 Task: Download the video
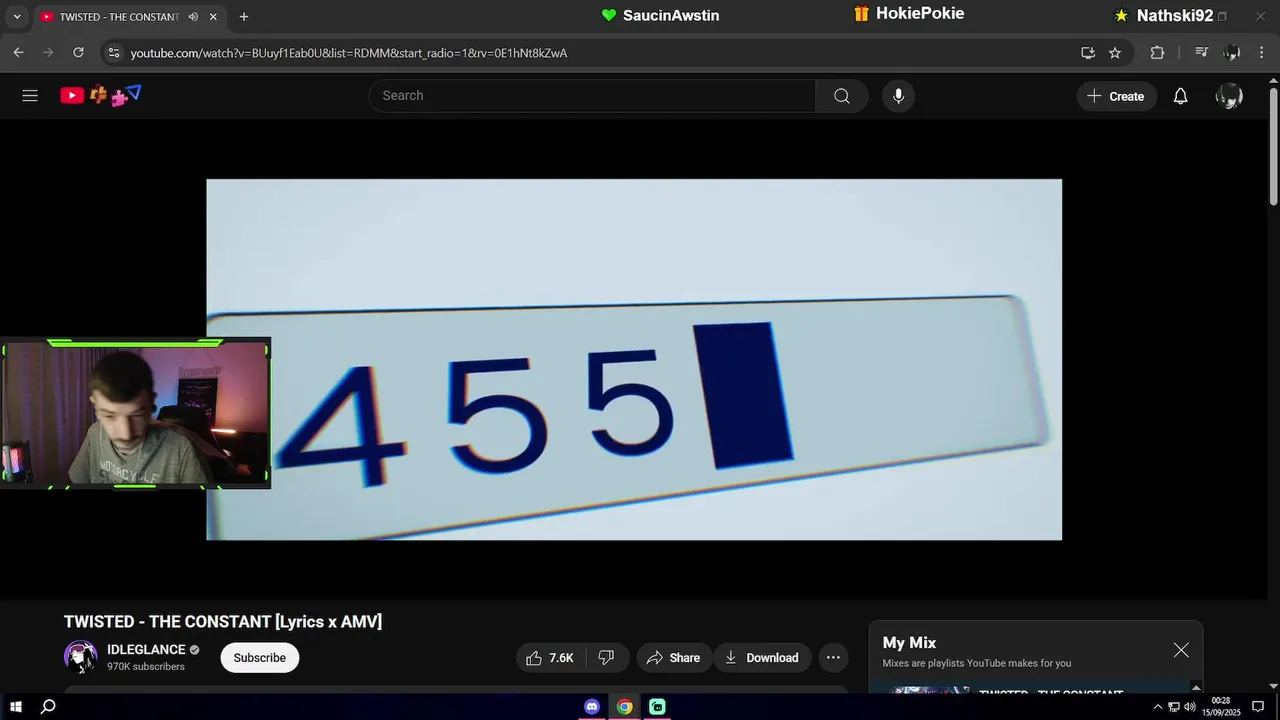click(x=762, y=657)
